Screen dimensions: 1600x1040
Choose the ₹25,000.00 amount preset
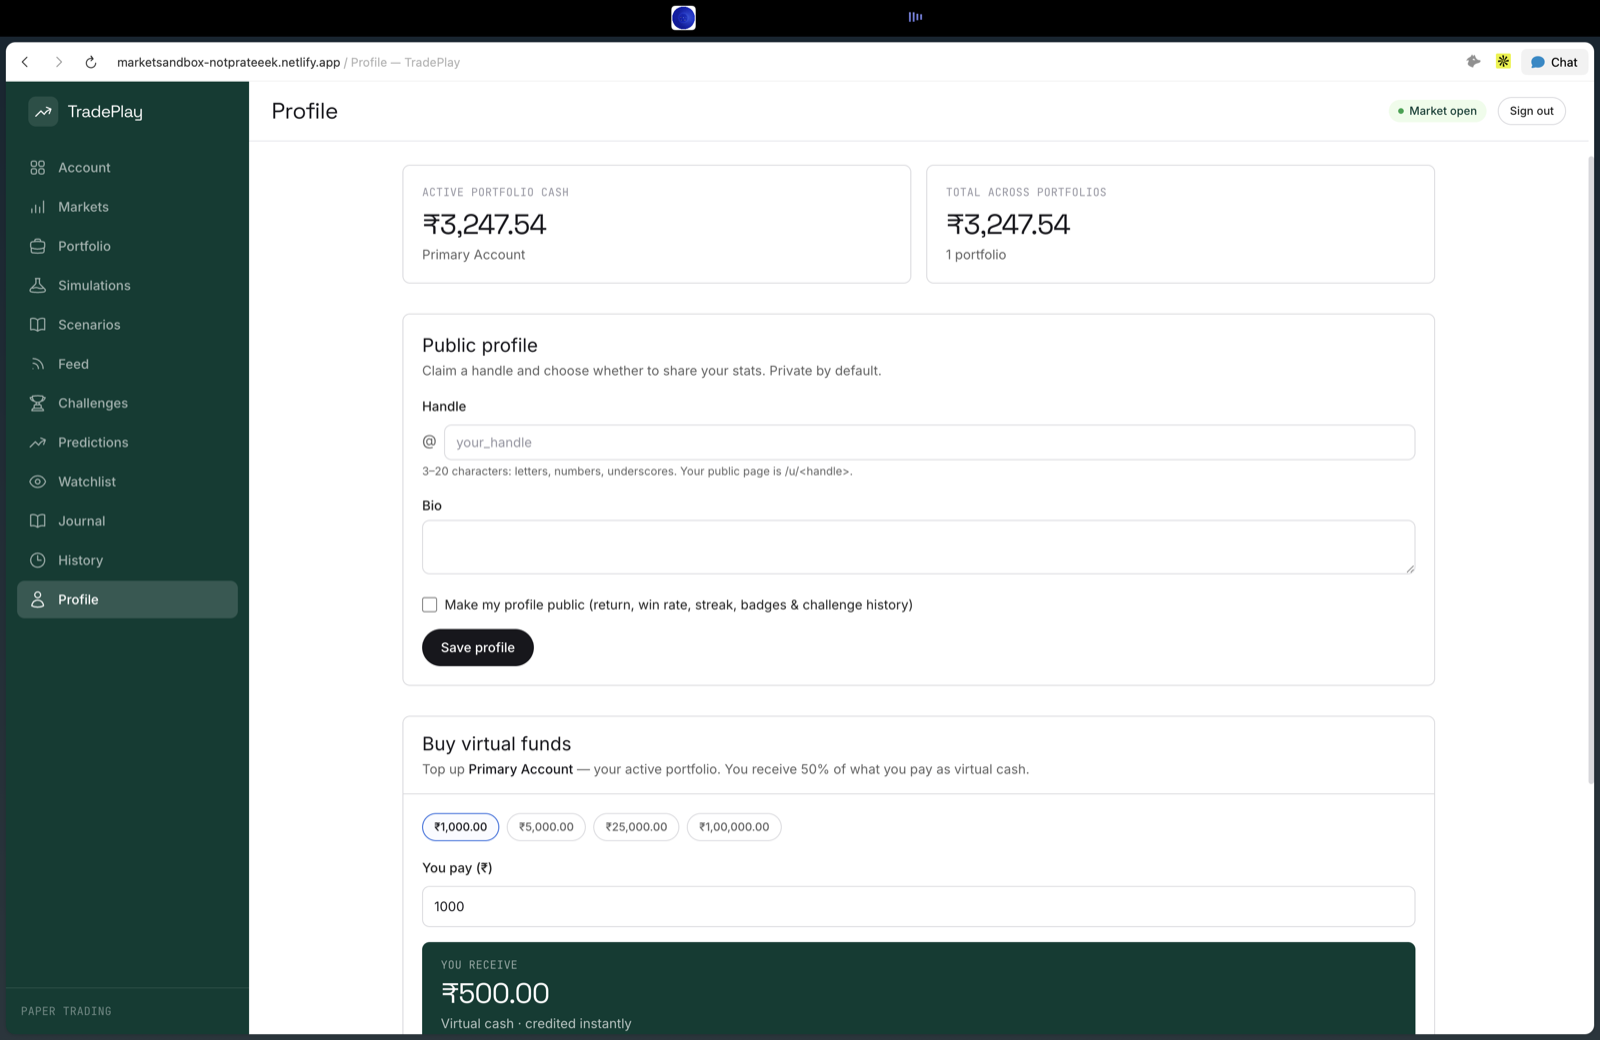[x=636, y=827]
